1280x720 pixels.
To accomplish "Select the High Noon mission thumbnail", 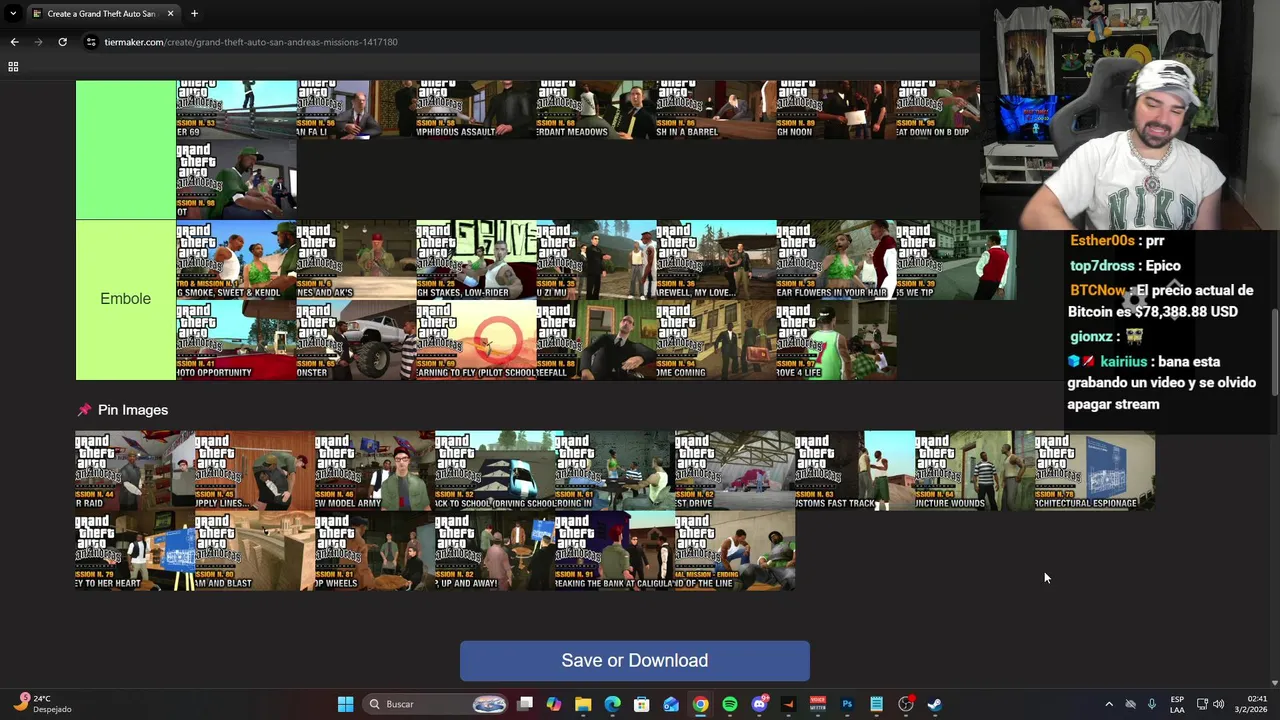I will point(836,109).
